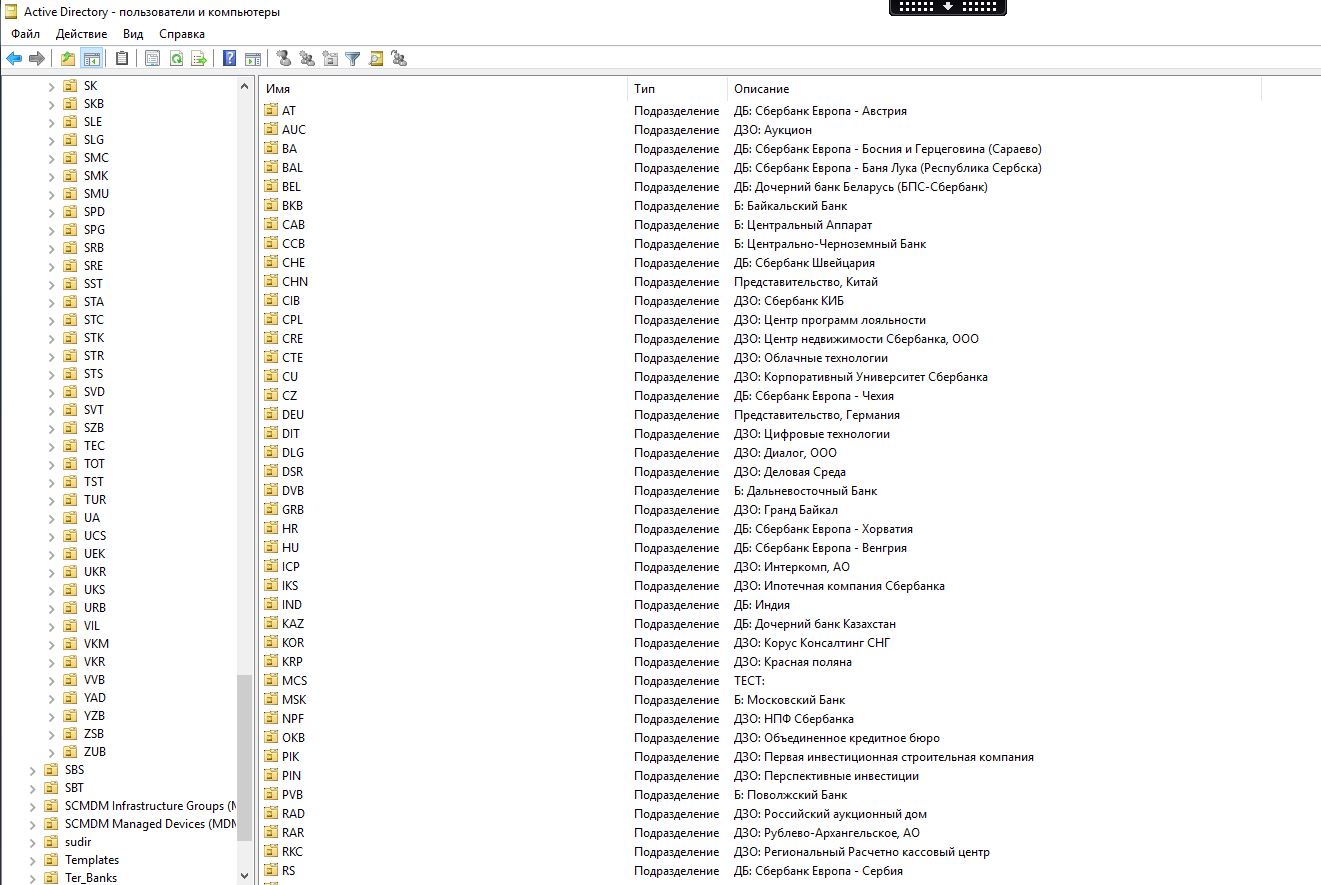
Task: Click the Create new group icon
Action: (x=307, y=59)
